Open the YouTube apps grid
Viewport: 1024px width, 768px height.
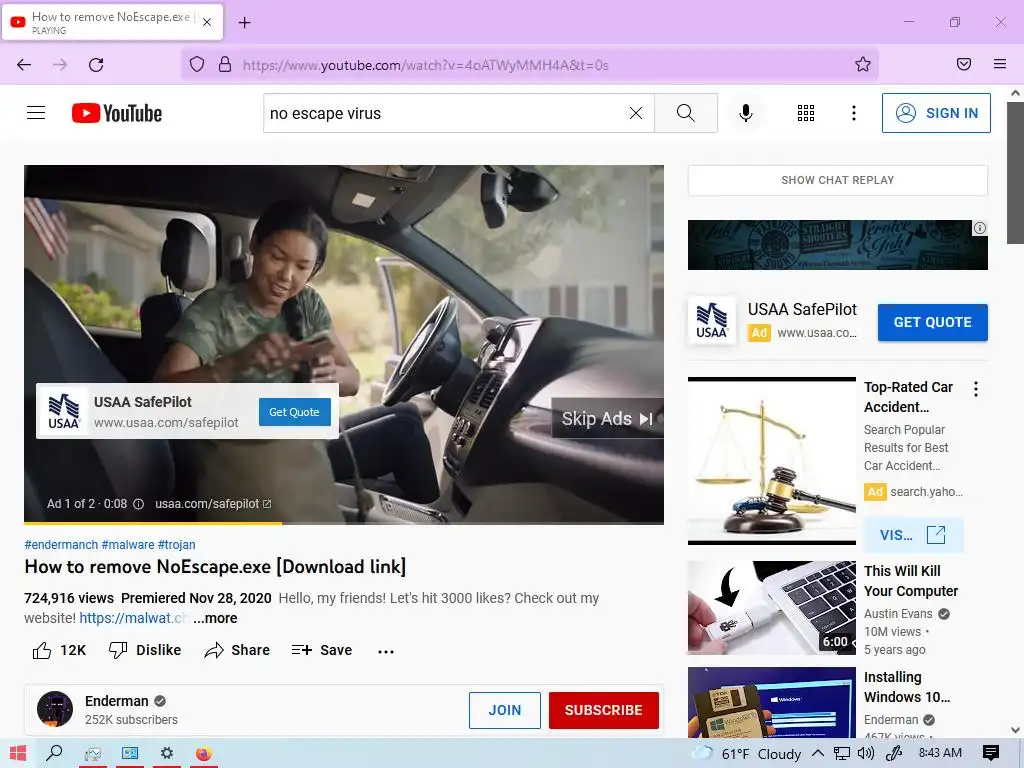[x=806, y=113]
